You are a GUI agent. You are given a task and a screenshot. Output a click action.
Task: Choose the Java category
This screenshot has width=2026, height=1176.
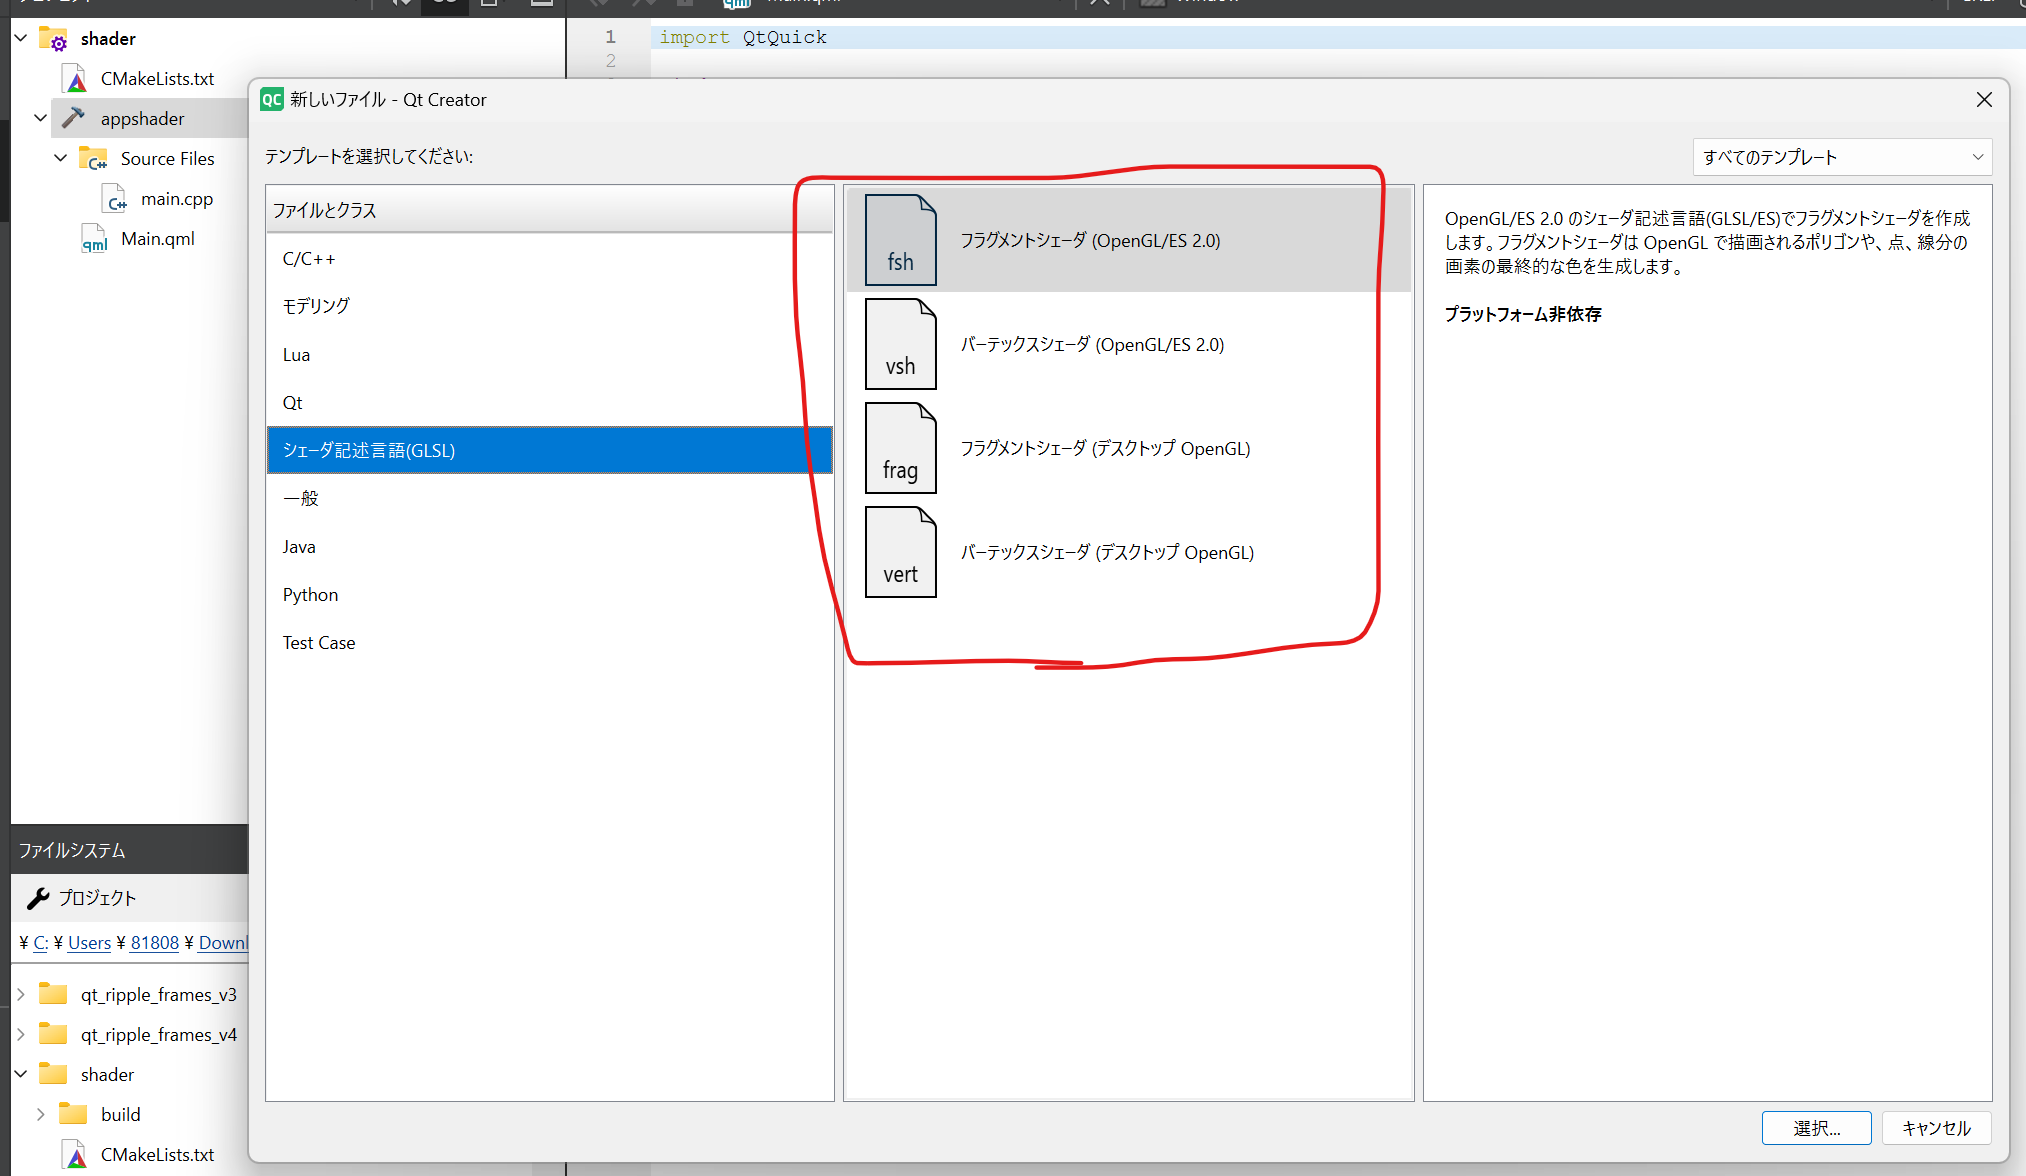point(550,547)
